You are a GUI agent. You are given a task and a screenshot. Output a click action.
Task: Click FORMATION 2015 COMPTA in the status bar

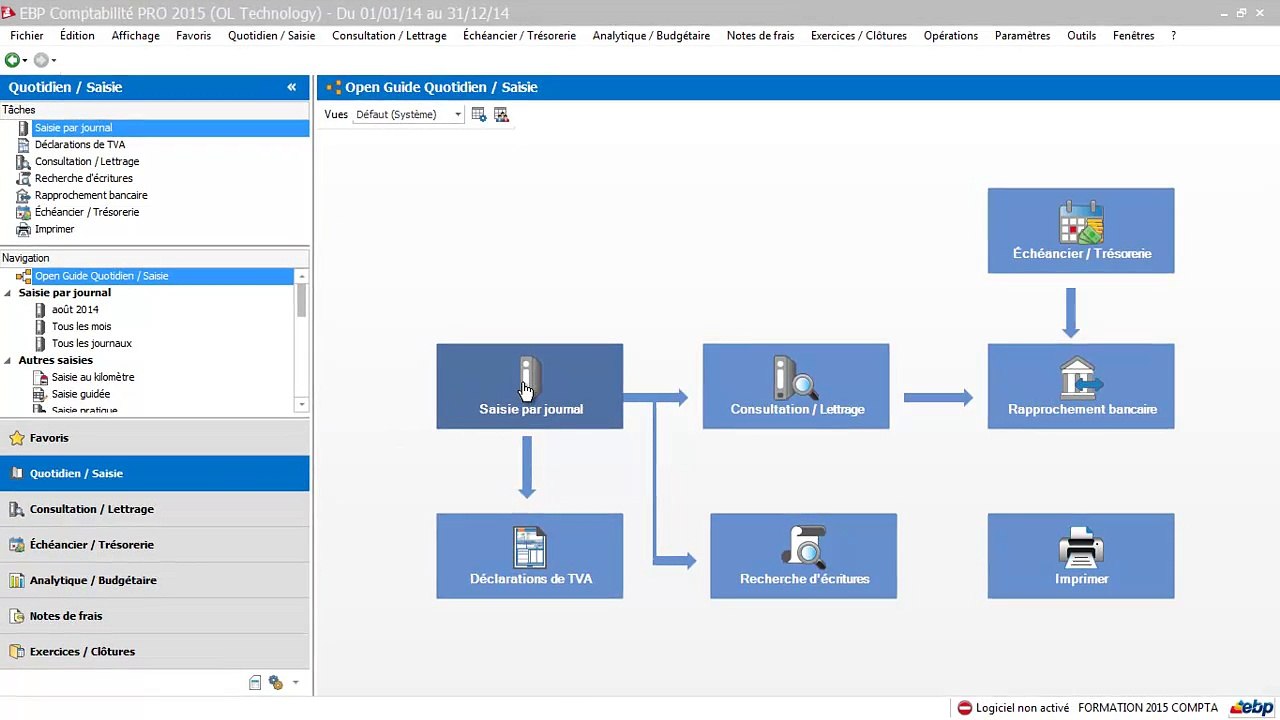(x=1148, y=708)
